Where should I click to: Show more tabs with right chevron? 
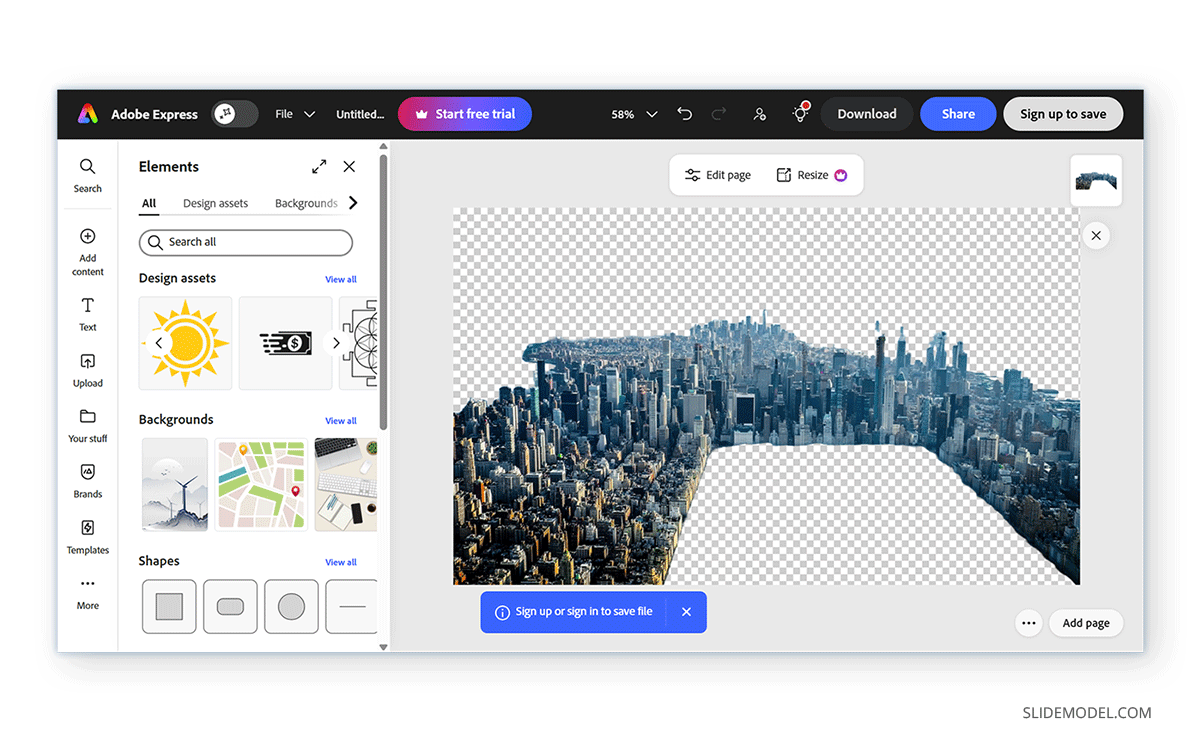(353, 203)
